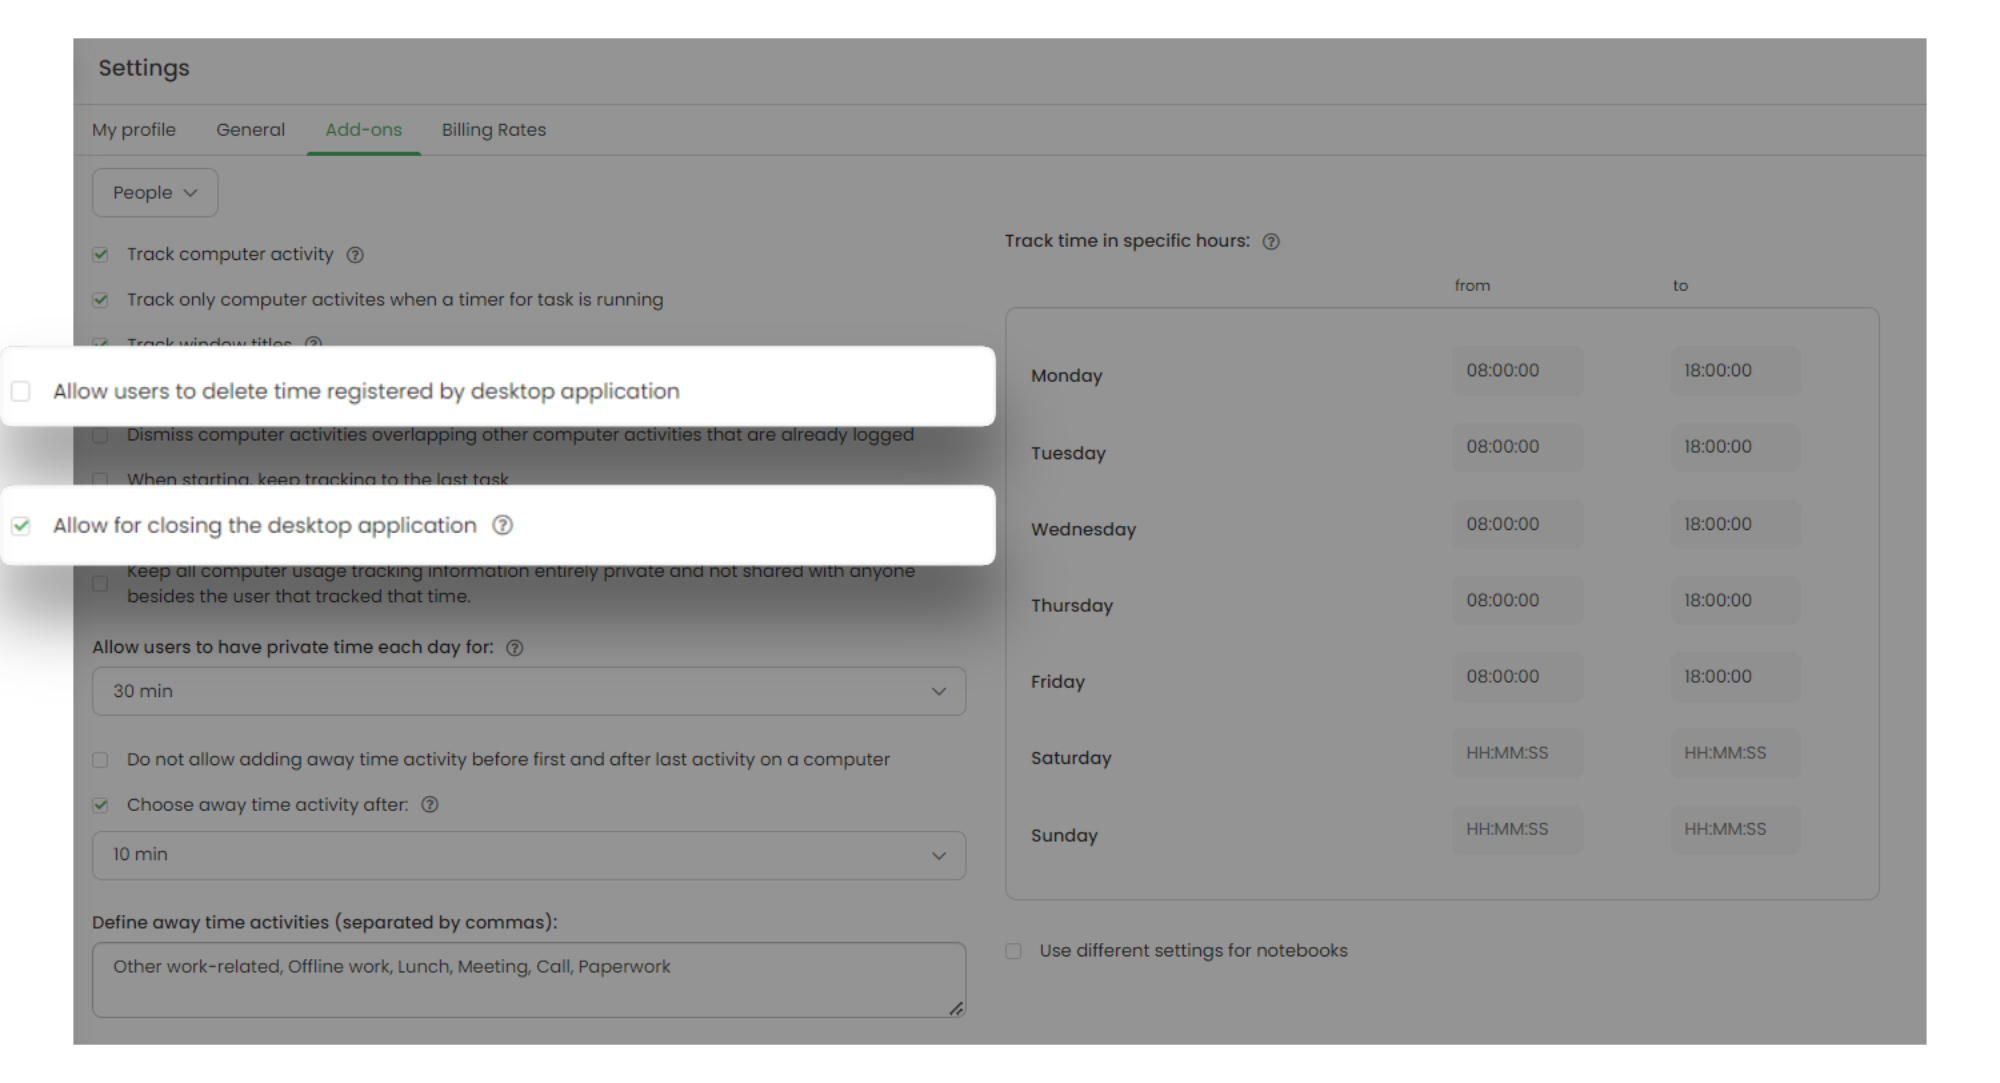Click Monday from time field 08:00:00

(x=1516, y=371)
